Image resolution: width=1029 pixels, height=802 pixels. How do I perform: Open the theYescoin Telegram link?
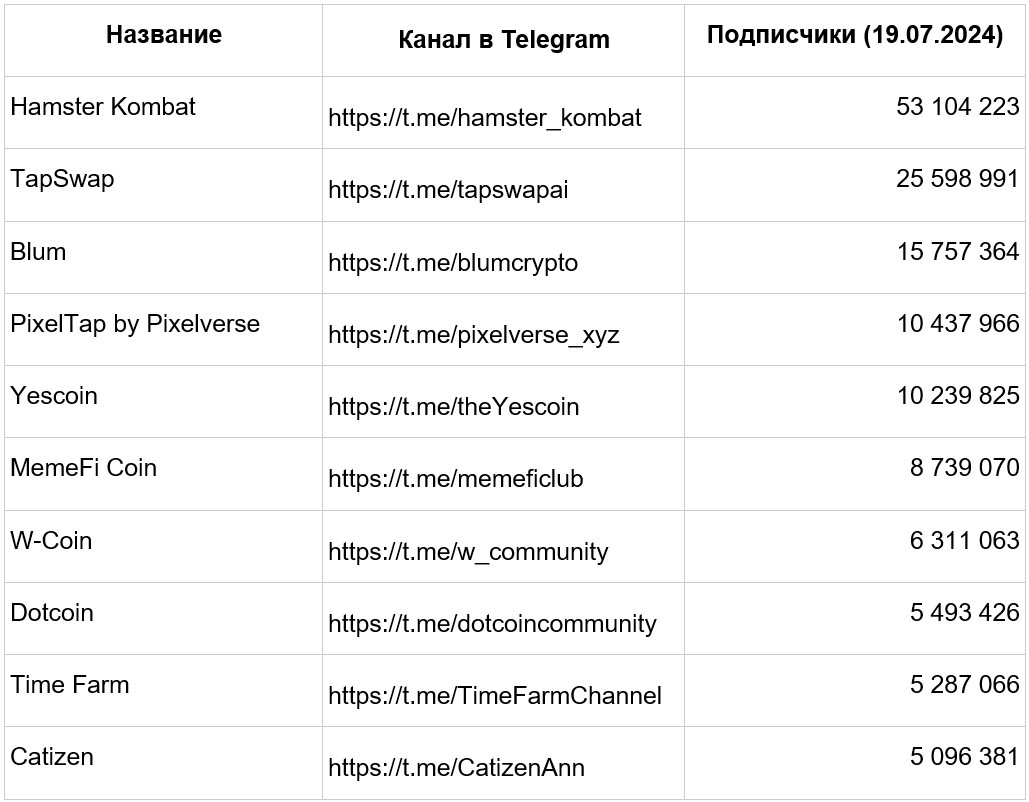point(453,407)
